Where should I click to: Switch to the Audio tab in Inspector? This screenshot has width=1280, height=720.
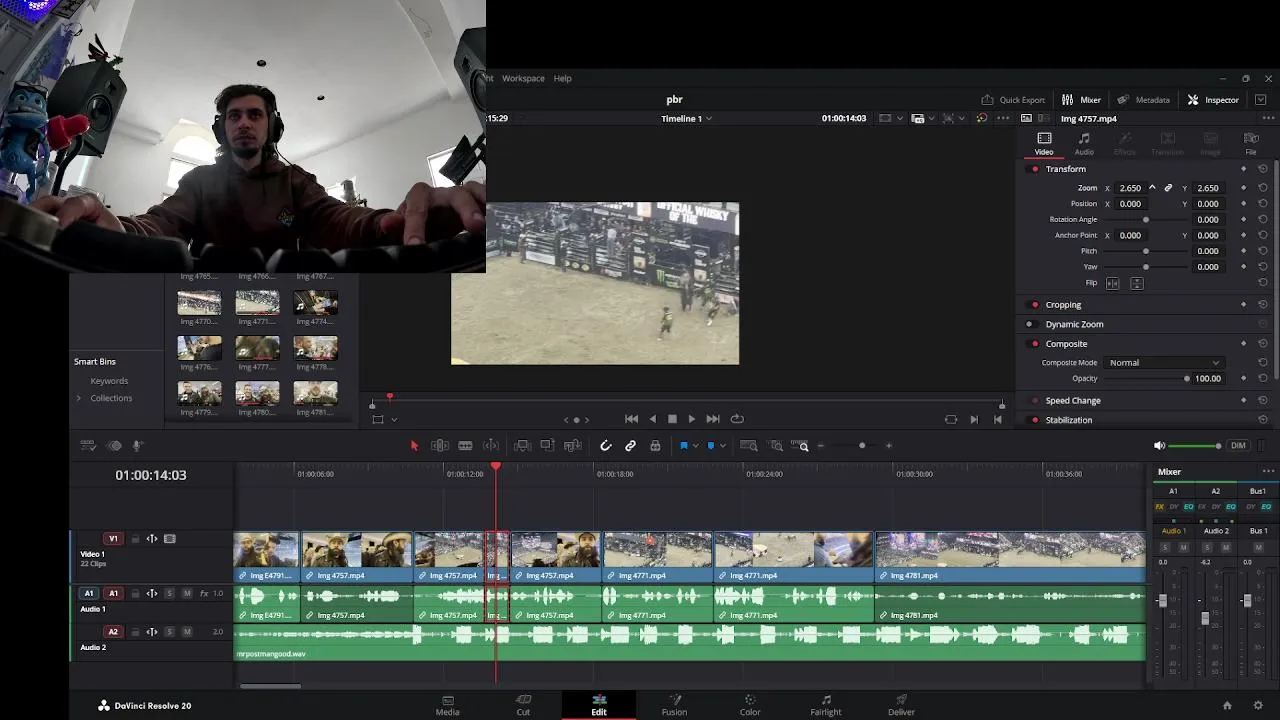click(x=1084, y=144)
